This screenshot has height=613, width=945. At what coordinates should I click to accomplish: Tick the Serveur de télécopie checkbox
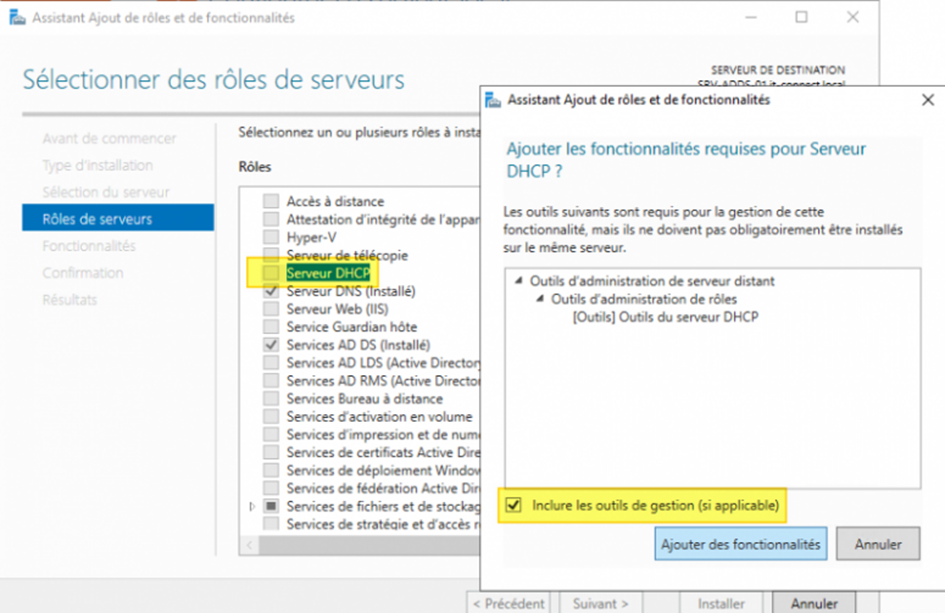(271, 254)
